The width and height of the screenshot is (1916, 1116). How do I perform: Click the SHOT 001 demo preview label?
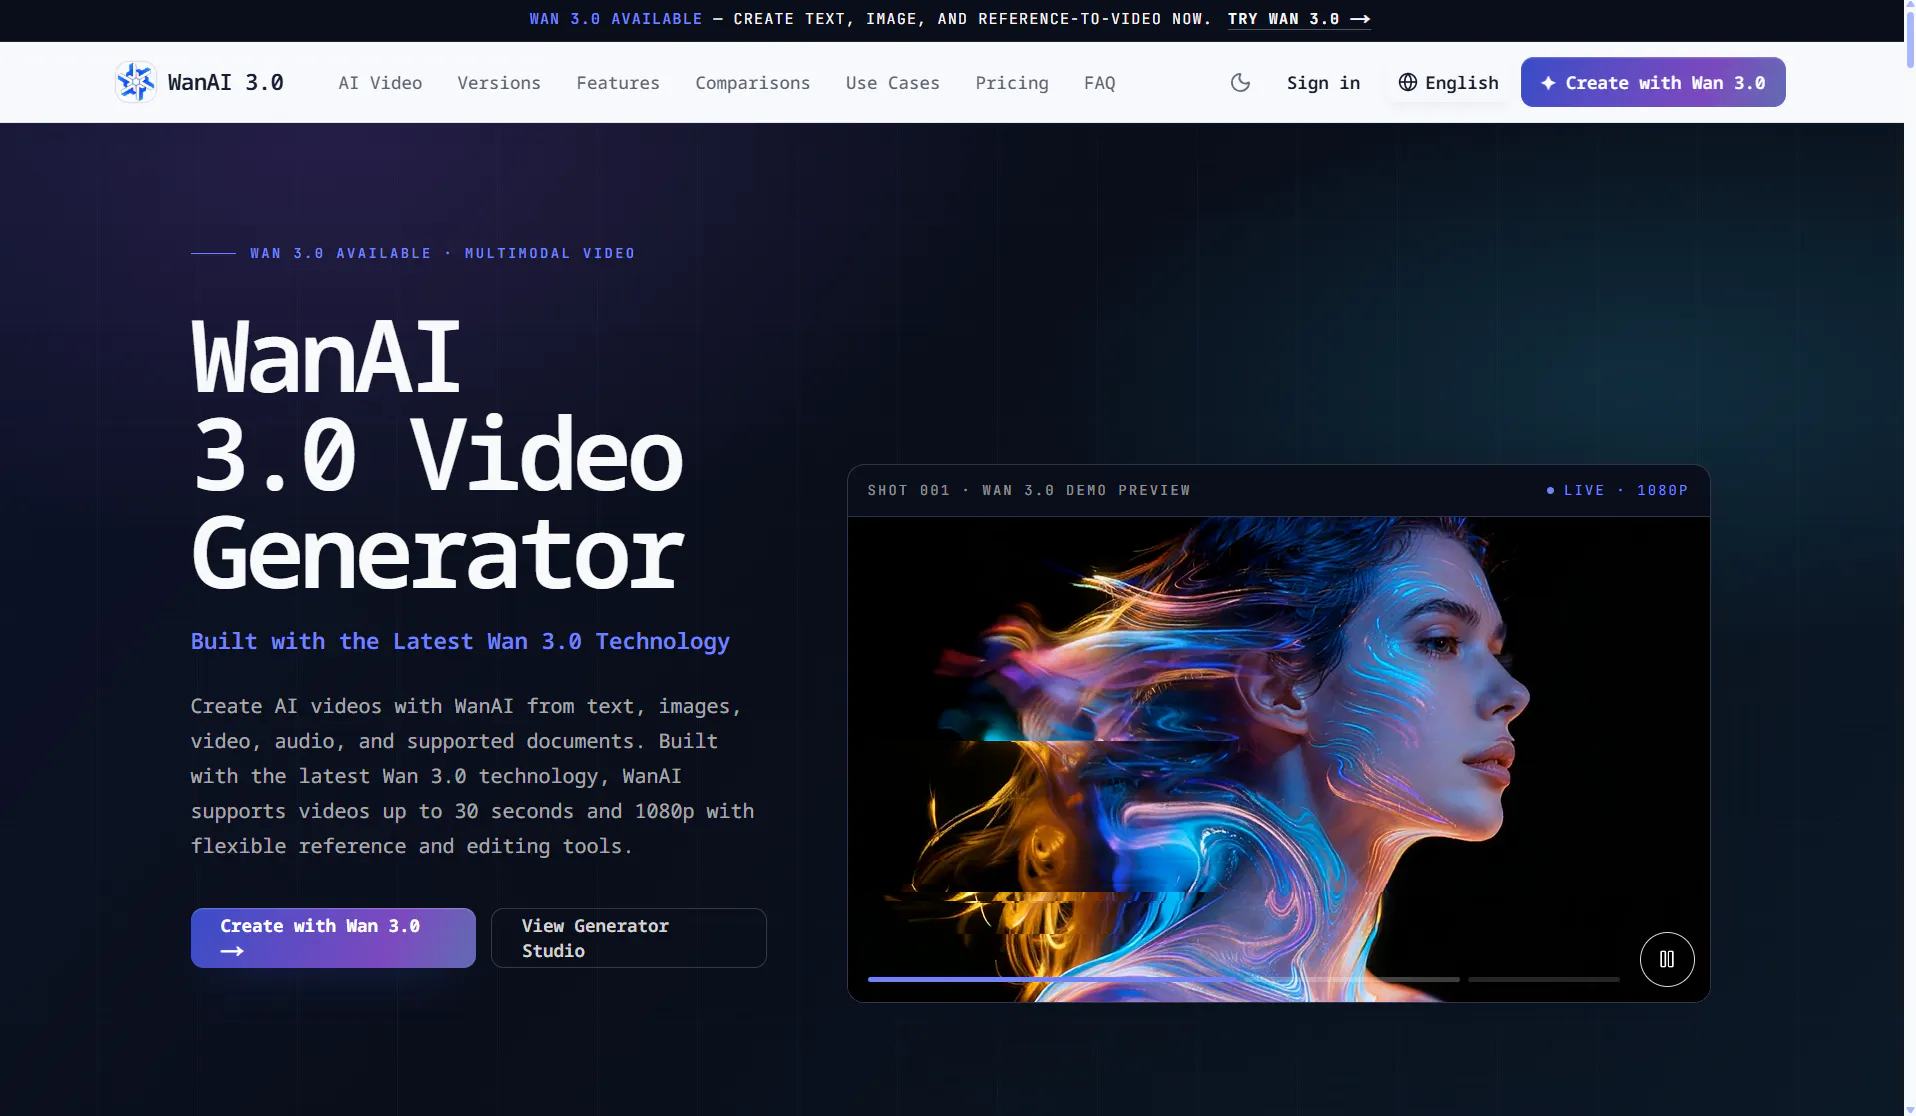[1029, 490]
